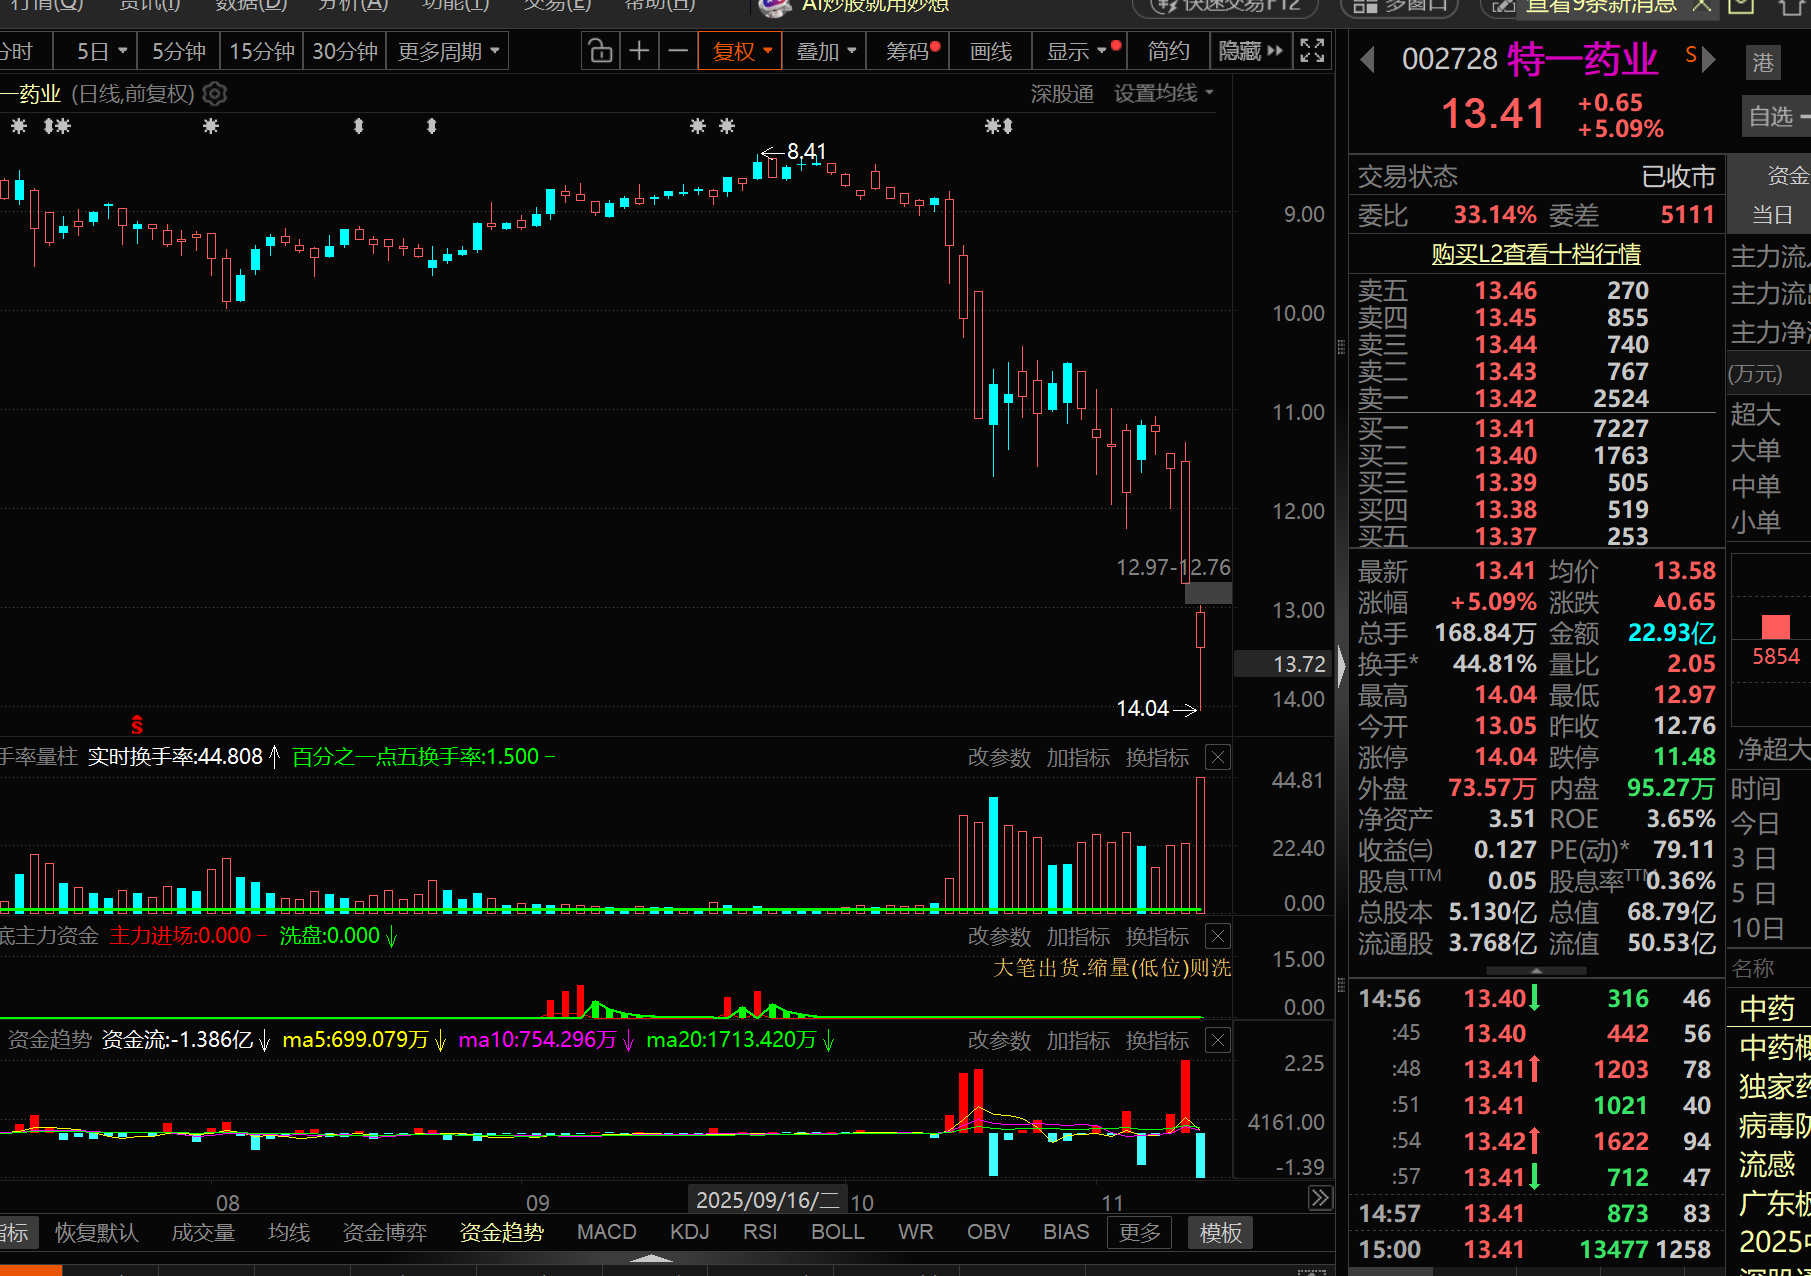The height and width of the screenshot is (1276, 1811).
Task: Zoom in chart with plus icon
Action: [639, 51]
